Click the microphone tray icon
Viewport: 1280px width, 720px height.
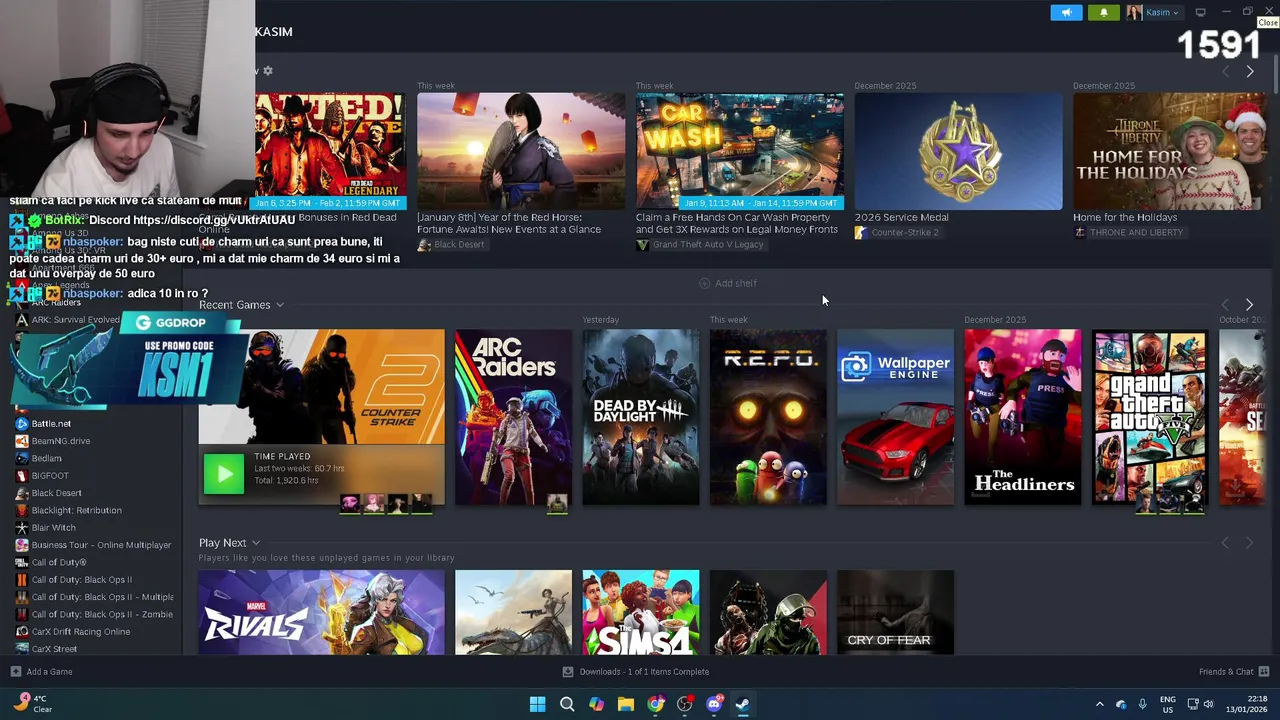[1142, 704]
